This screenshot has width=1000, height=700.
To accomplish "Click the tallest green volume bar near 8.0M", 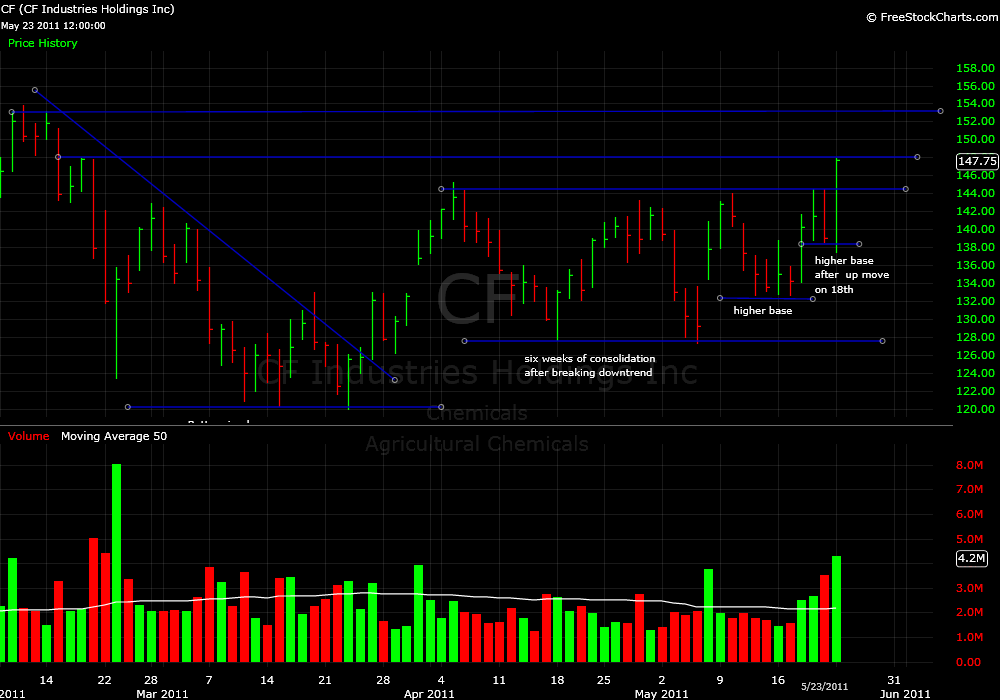I will tap(117, 563).
